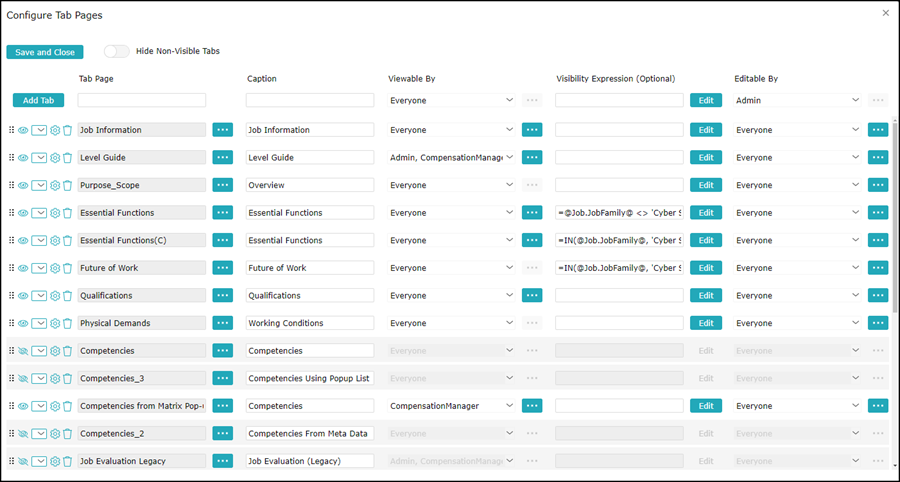
Task: Delete the Level Guide tab via trash icon
Action: (67, 158)
